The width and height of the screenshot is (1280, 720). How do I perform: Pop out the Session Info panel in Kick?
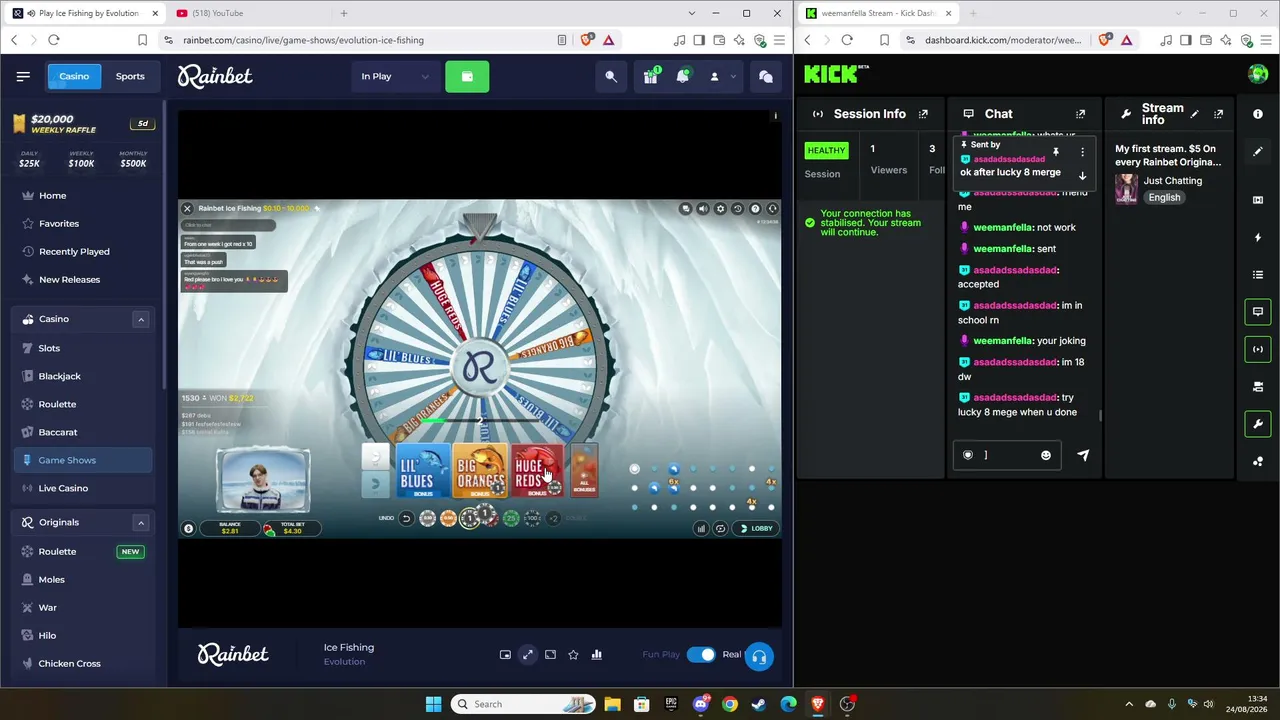click(x=923, y=114)
